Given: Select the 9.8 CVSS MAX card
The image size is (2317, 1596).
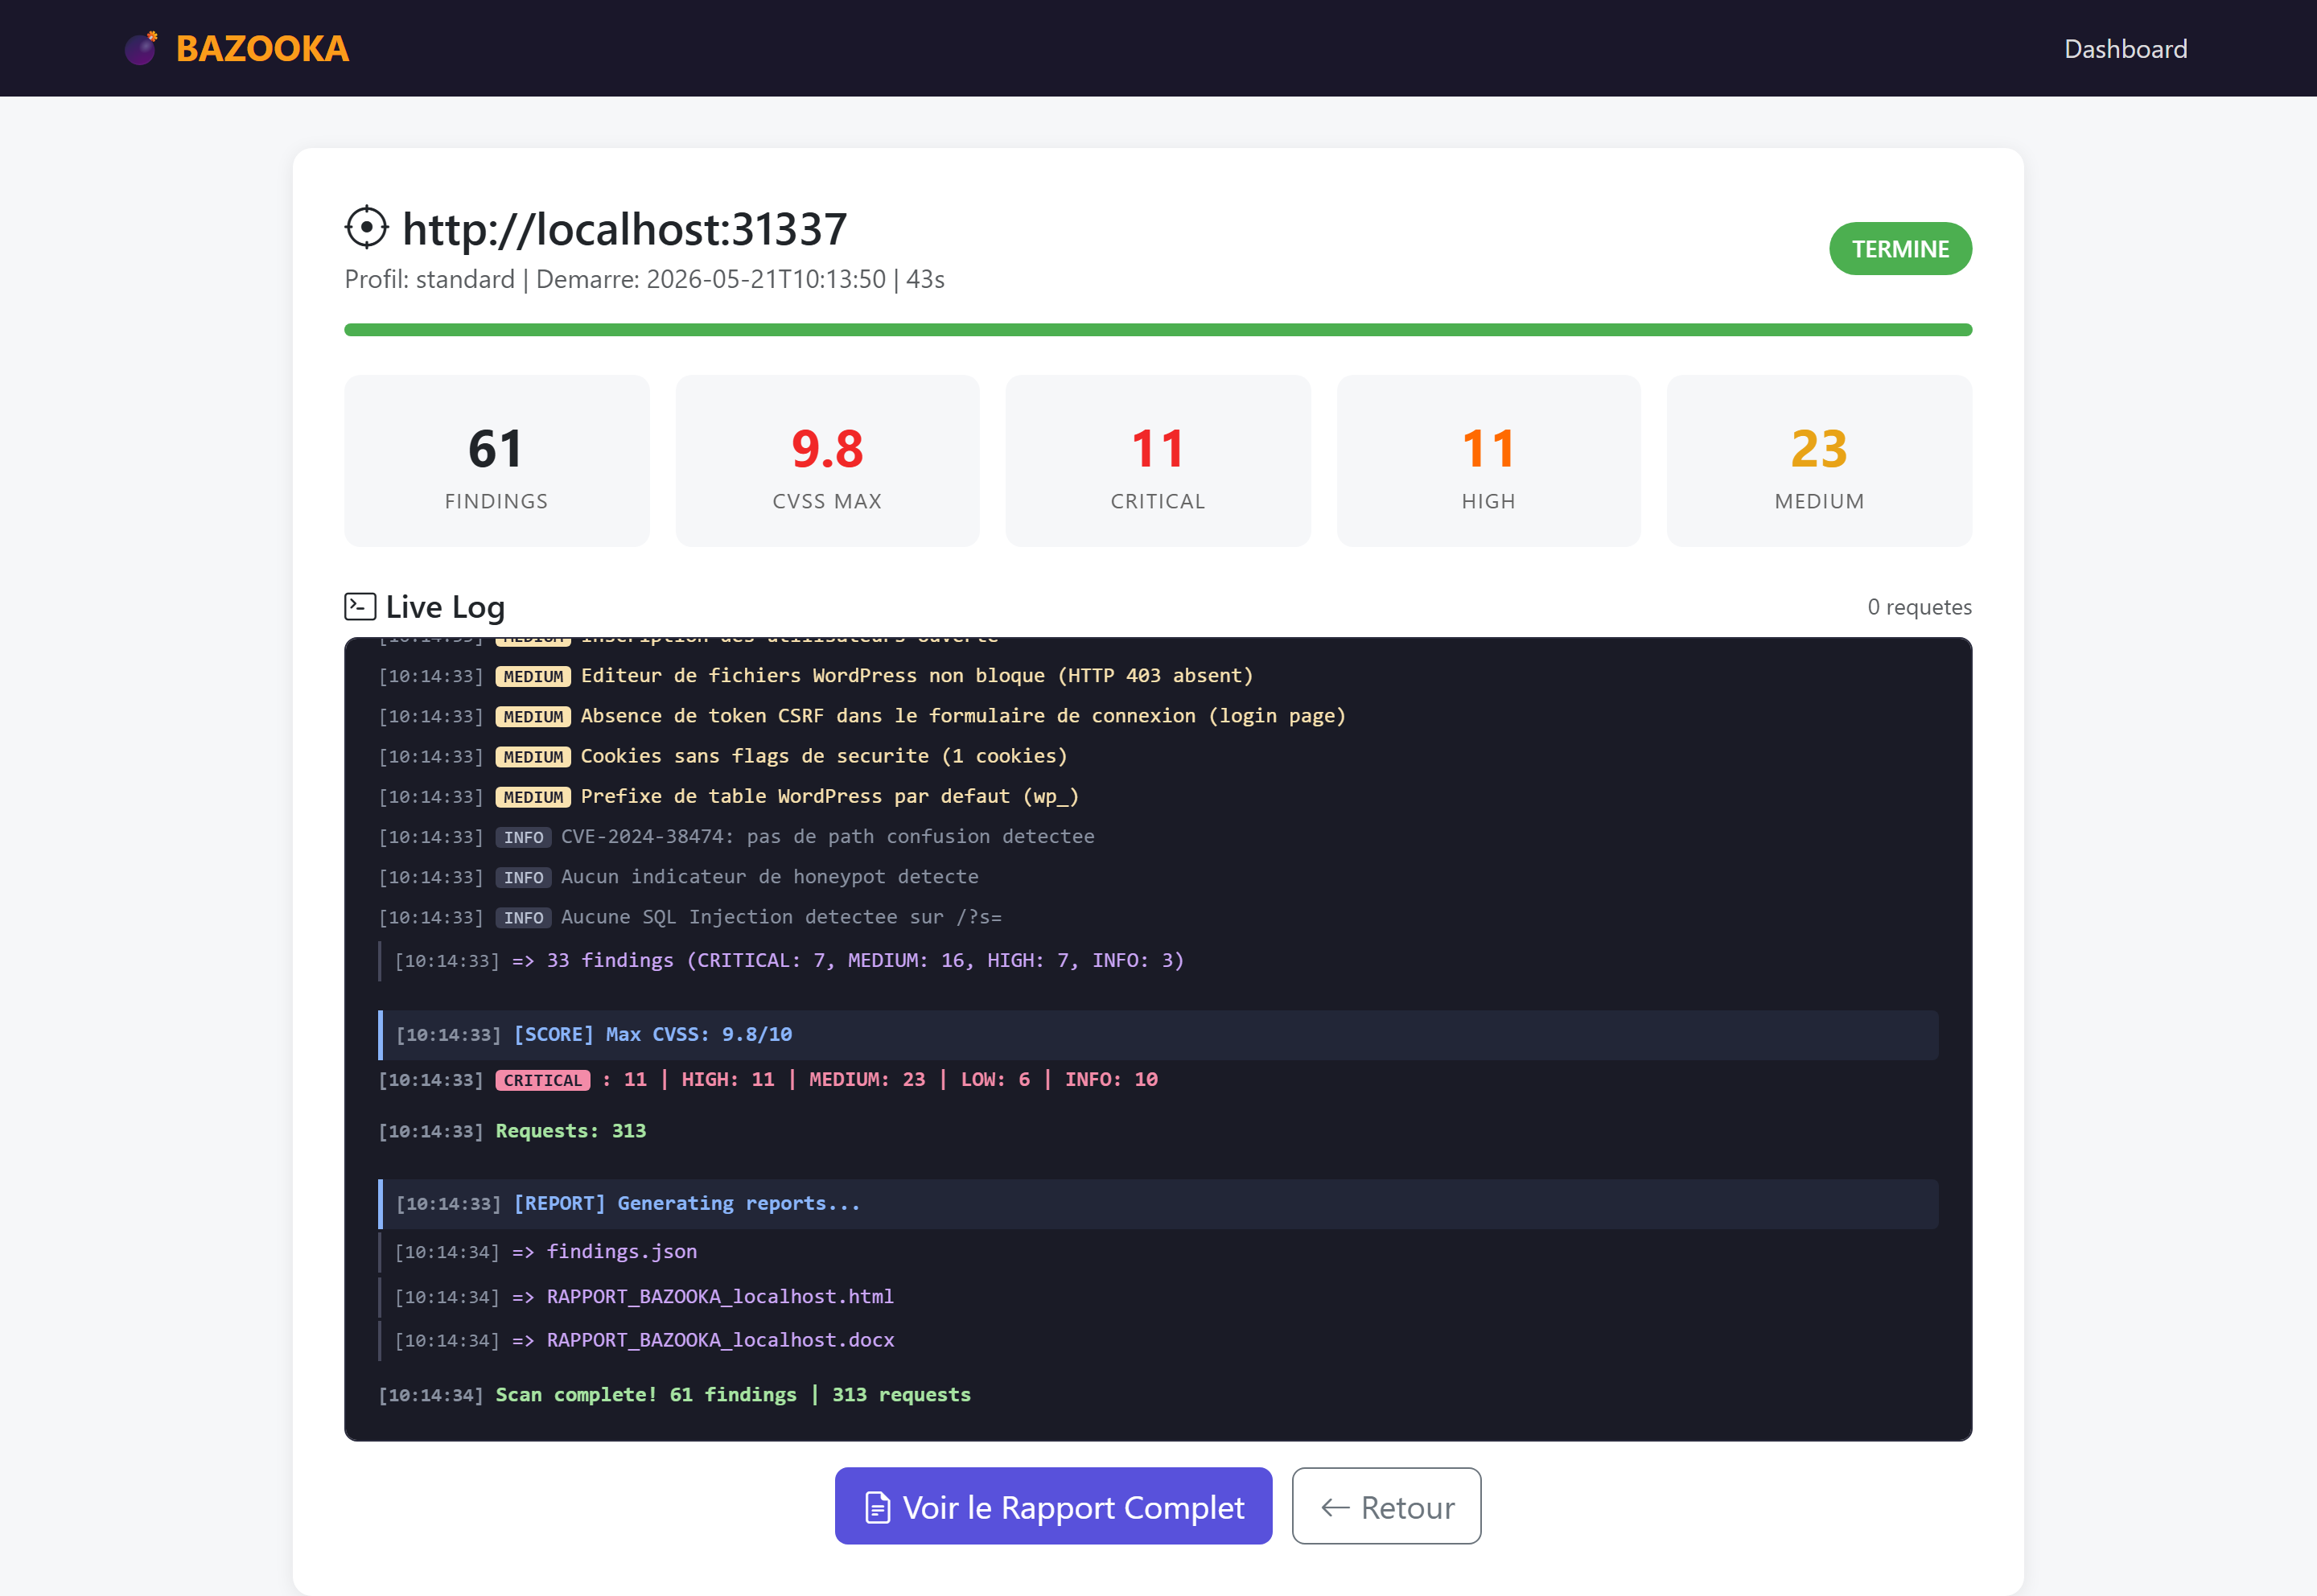Looking at the screenshot, I should (827, 461).
